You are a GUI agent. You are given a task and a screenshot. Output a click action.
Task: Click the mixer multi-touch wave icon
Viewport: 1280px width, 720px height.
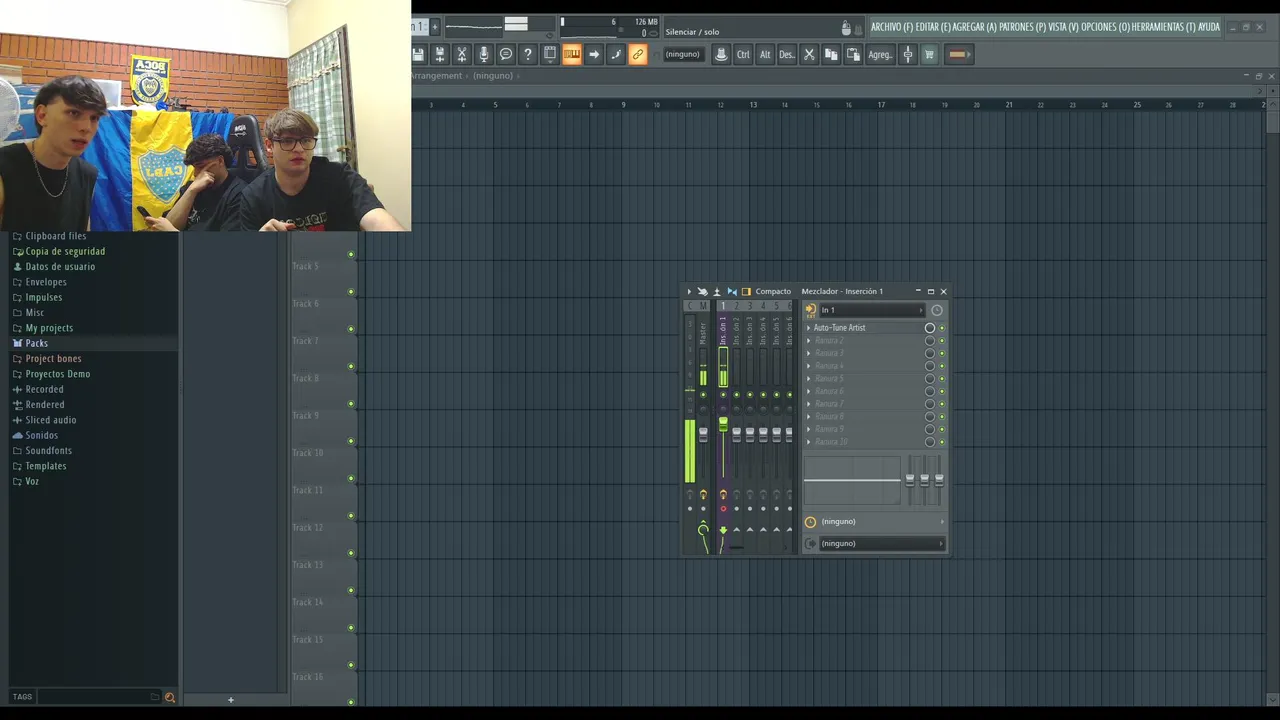pyautogui.click(x=702, y=291)
